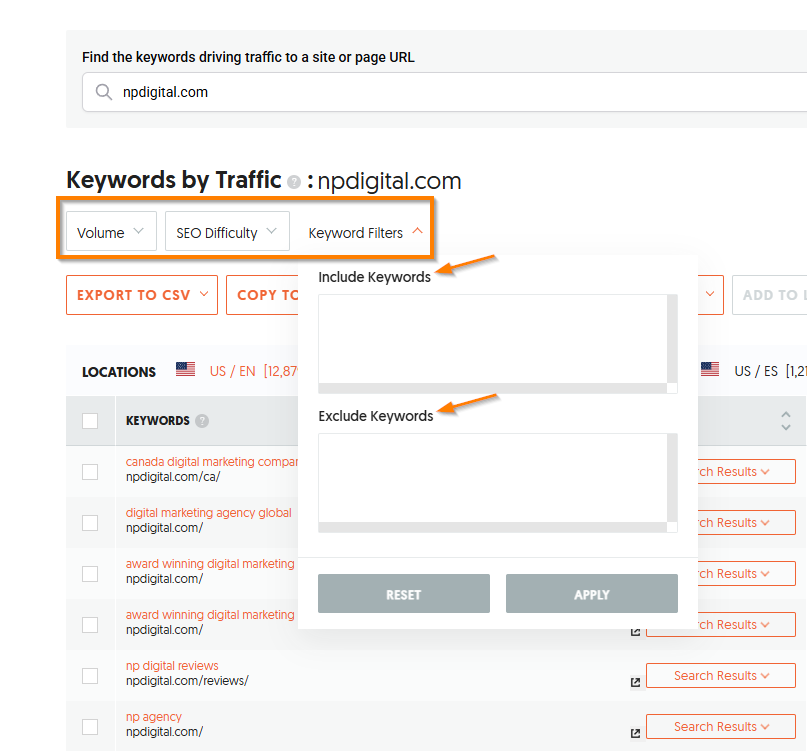This screenshot has height=751, width=807.
Task: Click help icon next to KEYWORDS header
Action: (x=202, y=421)
